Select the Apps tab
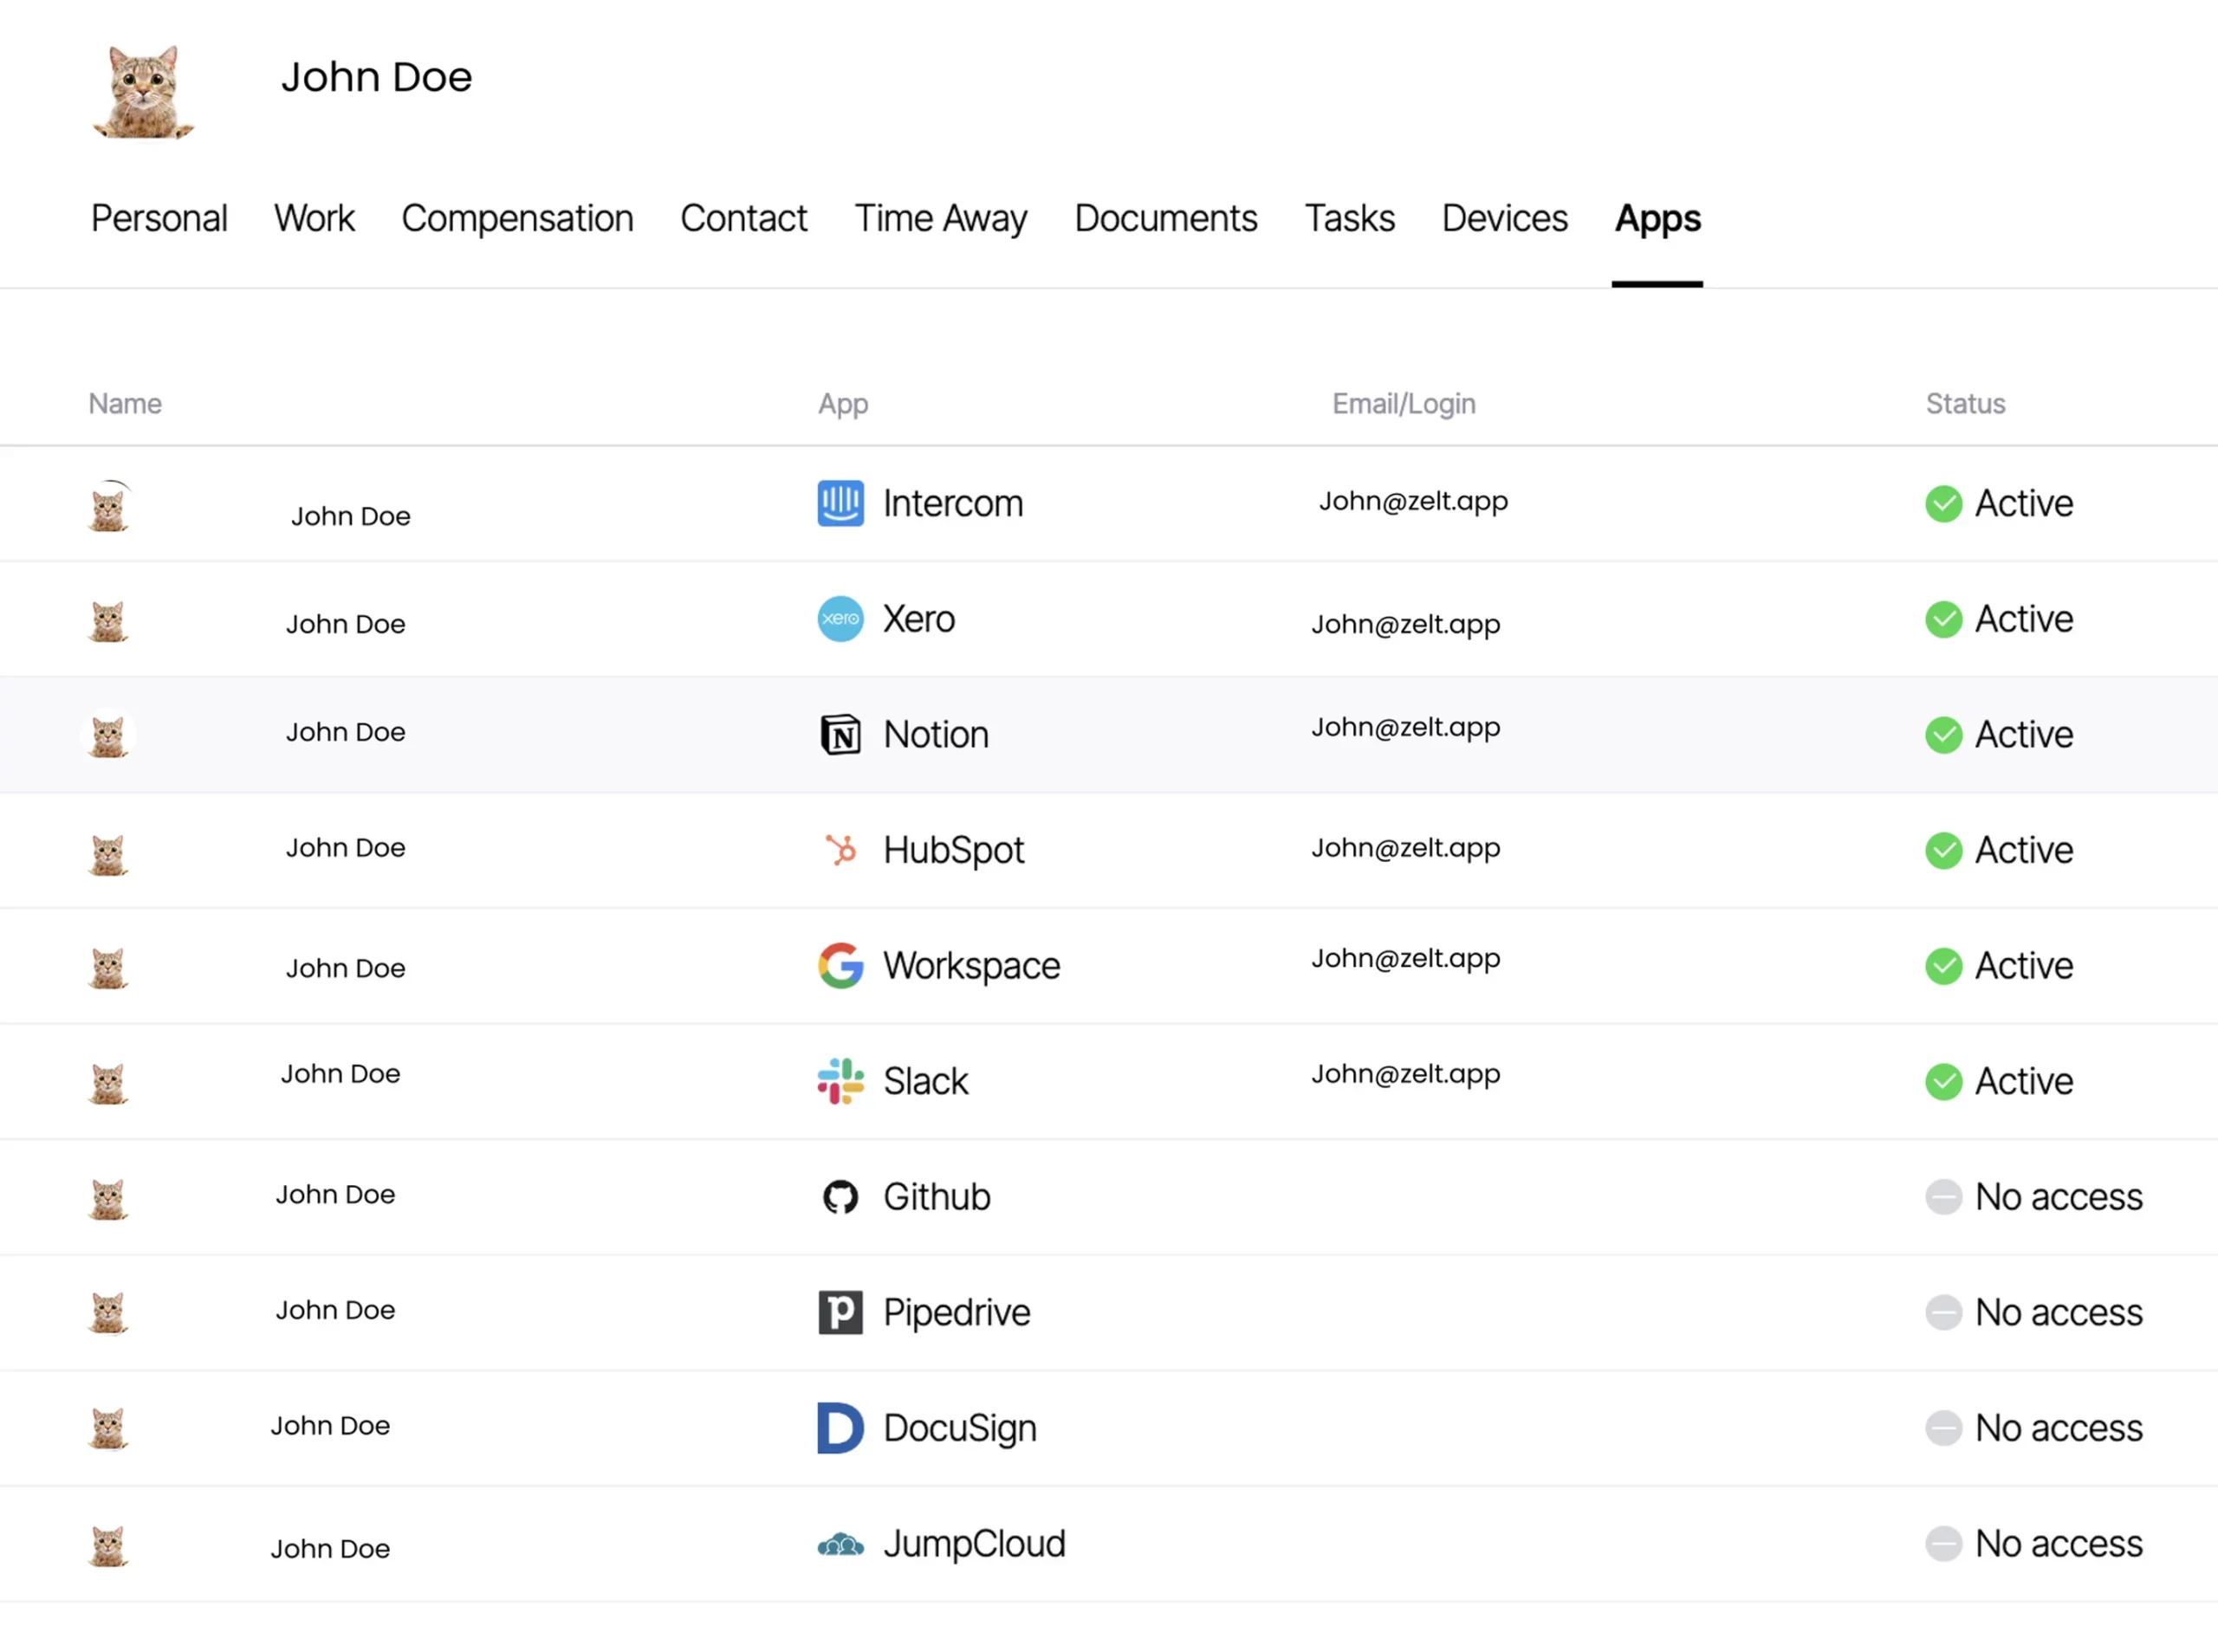Viewport: 2218px width, 1652px height. [x=1657, y=220]
